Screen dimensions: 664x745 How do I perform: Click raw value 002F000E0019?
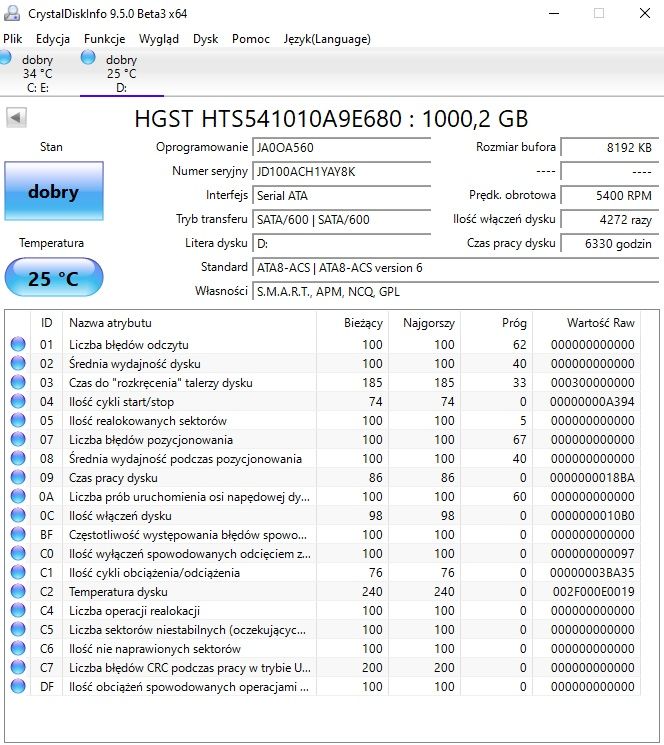[x=593, y=592]
